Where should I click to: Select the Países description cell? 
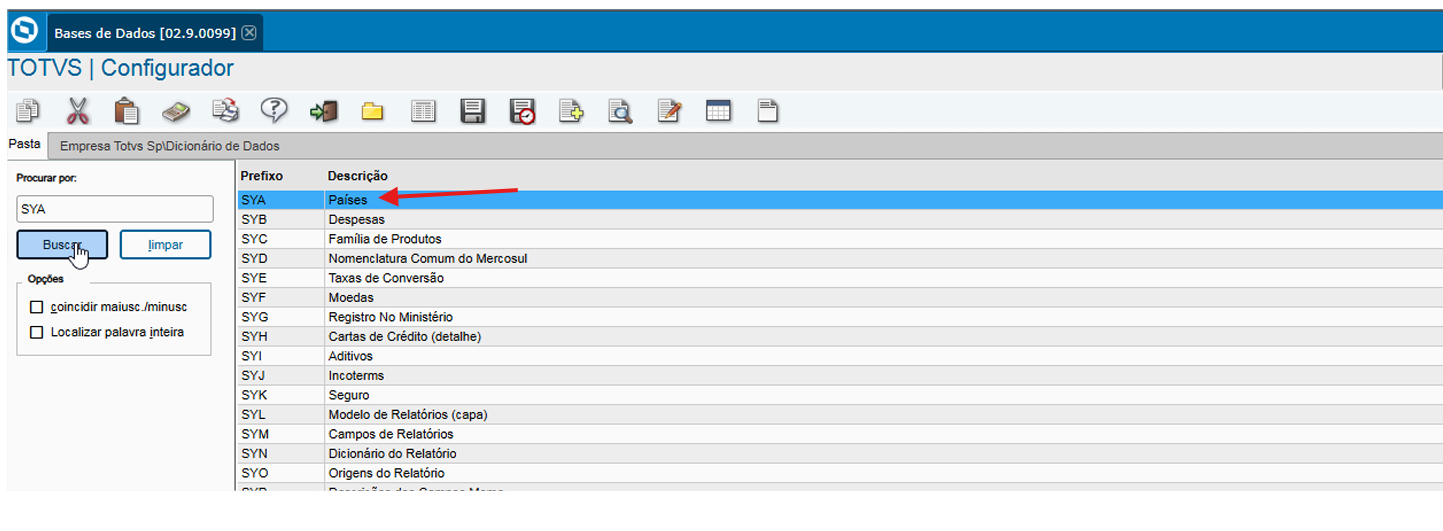tap(884, 200)
